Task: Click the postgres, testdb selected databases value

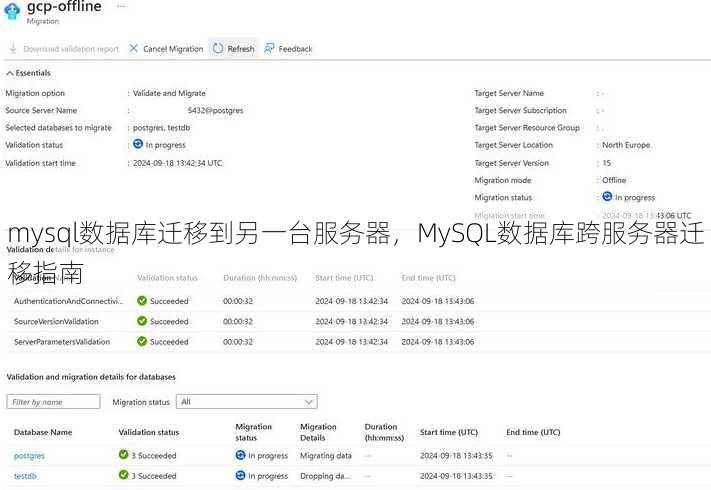Action: click(x=161, y=128)
